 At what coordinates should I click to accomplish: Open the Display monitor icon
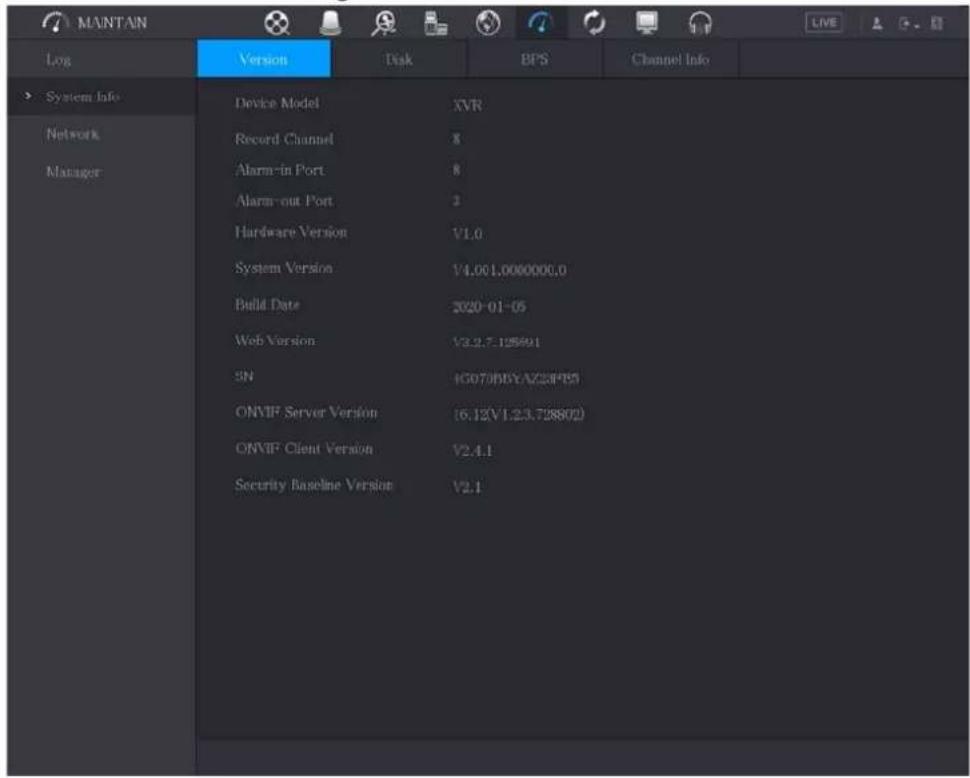pos(647,24)
